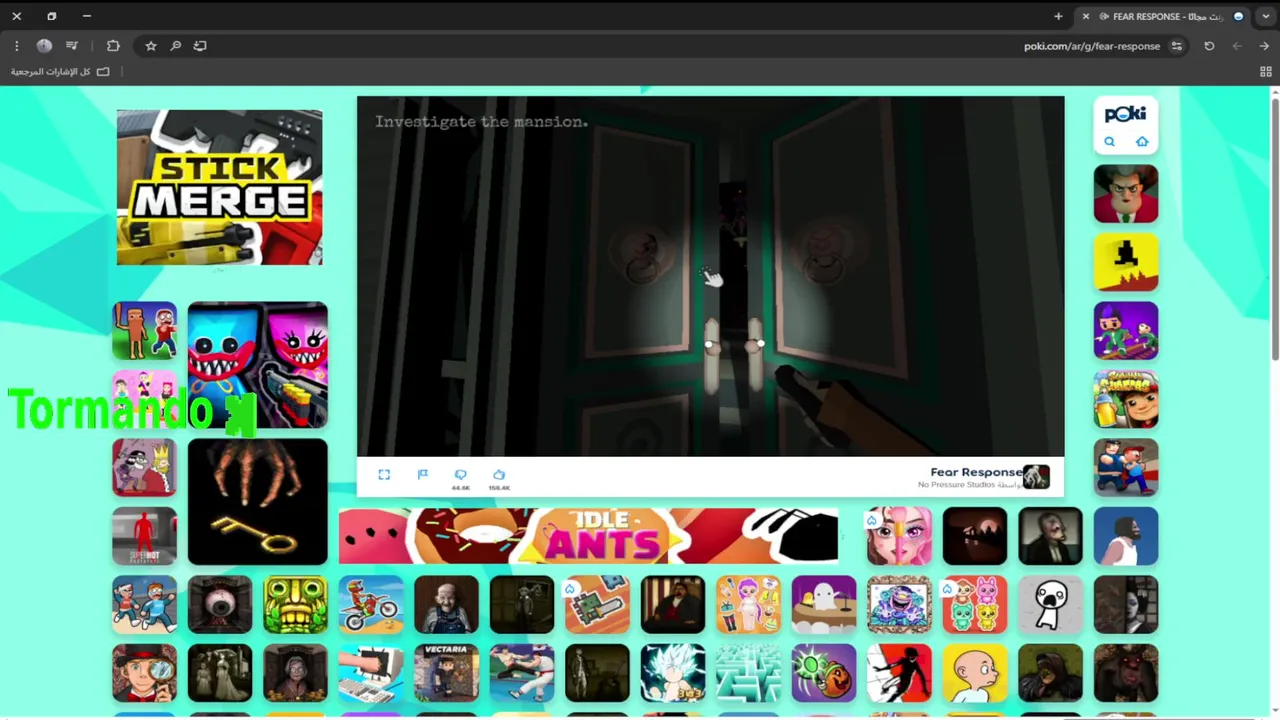Reload the page
Viewport: 1280px width, 720px height.
1209,46
